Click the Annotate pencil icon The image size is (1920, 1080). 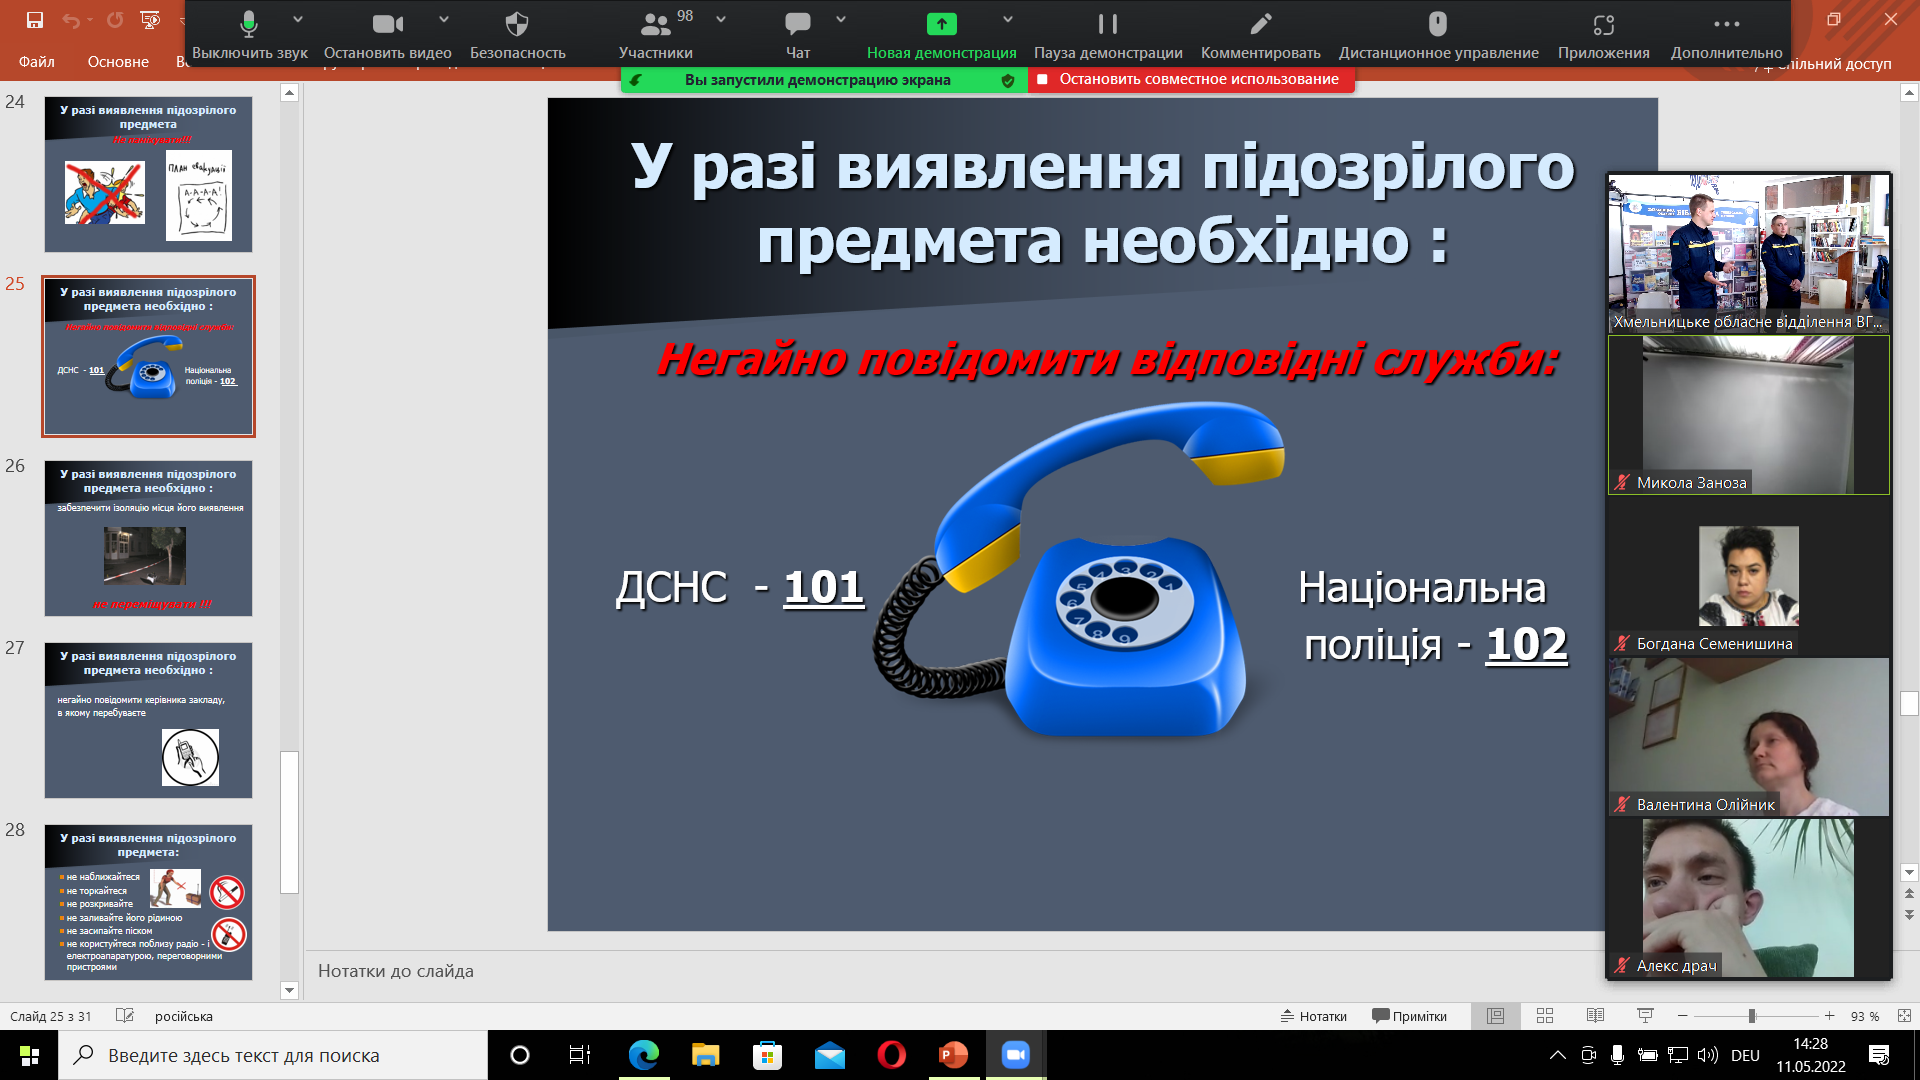[1260, 25]
